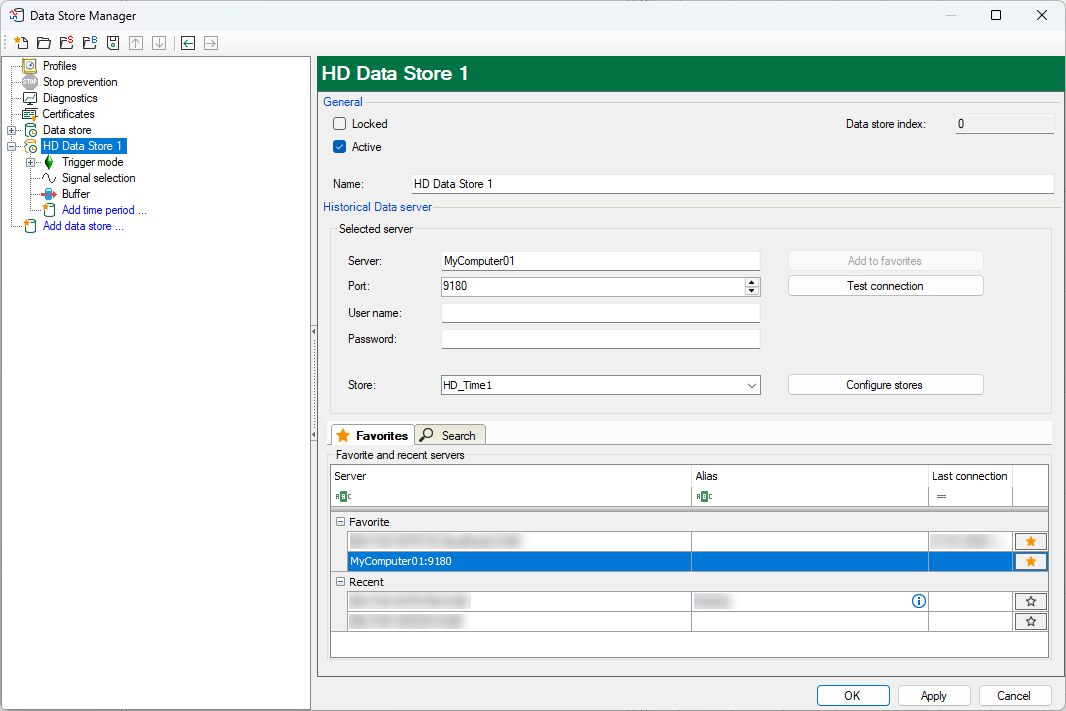Image resolution: width=1066 pixels, height=711 pixels.
Task: Open the Store dropdown showing HD_Time1
Action: [x=751, y=385]
